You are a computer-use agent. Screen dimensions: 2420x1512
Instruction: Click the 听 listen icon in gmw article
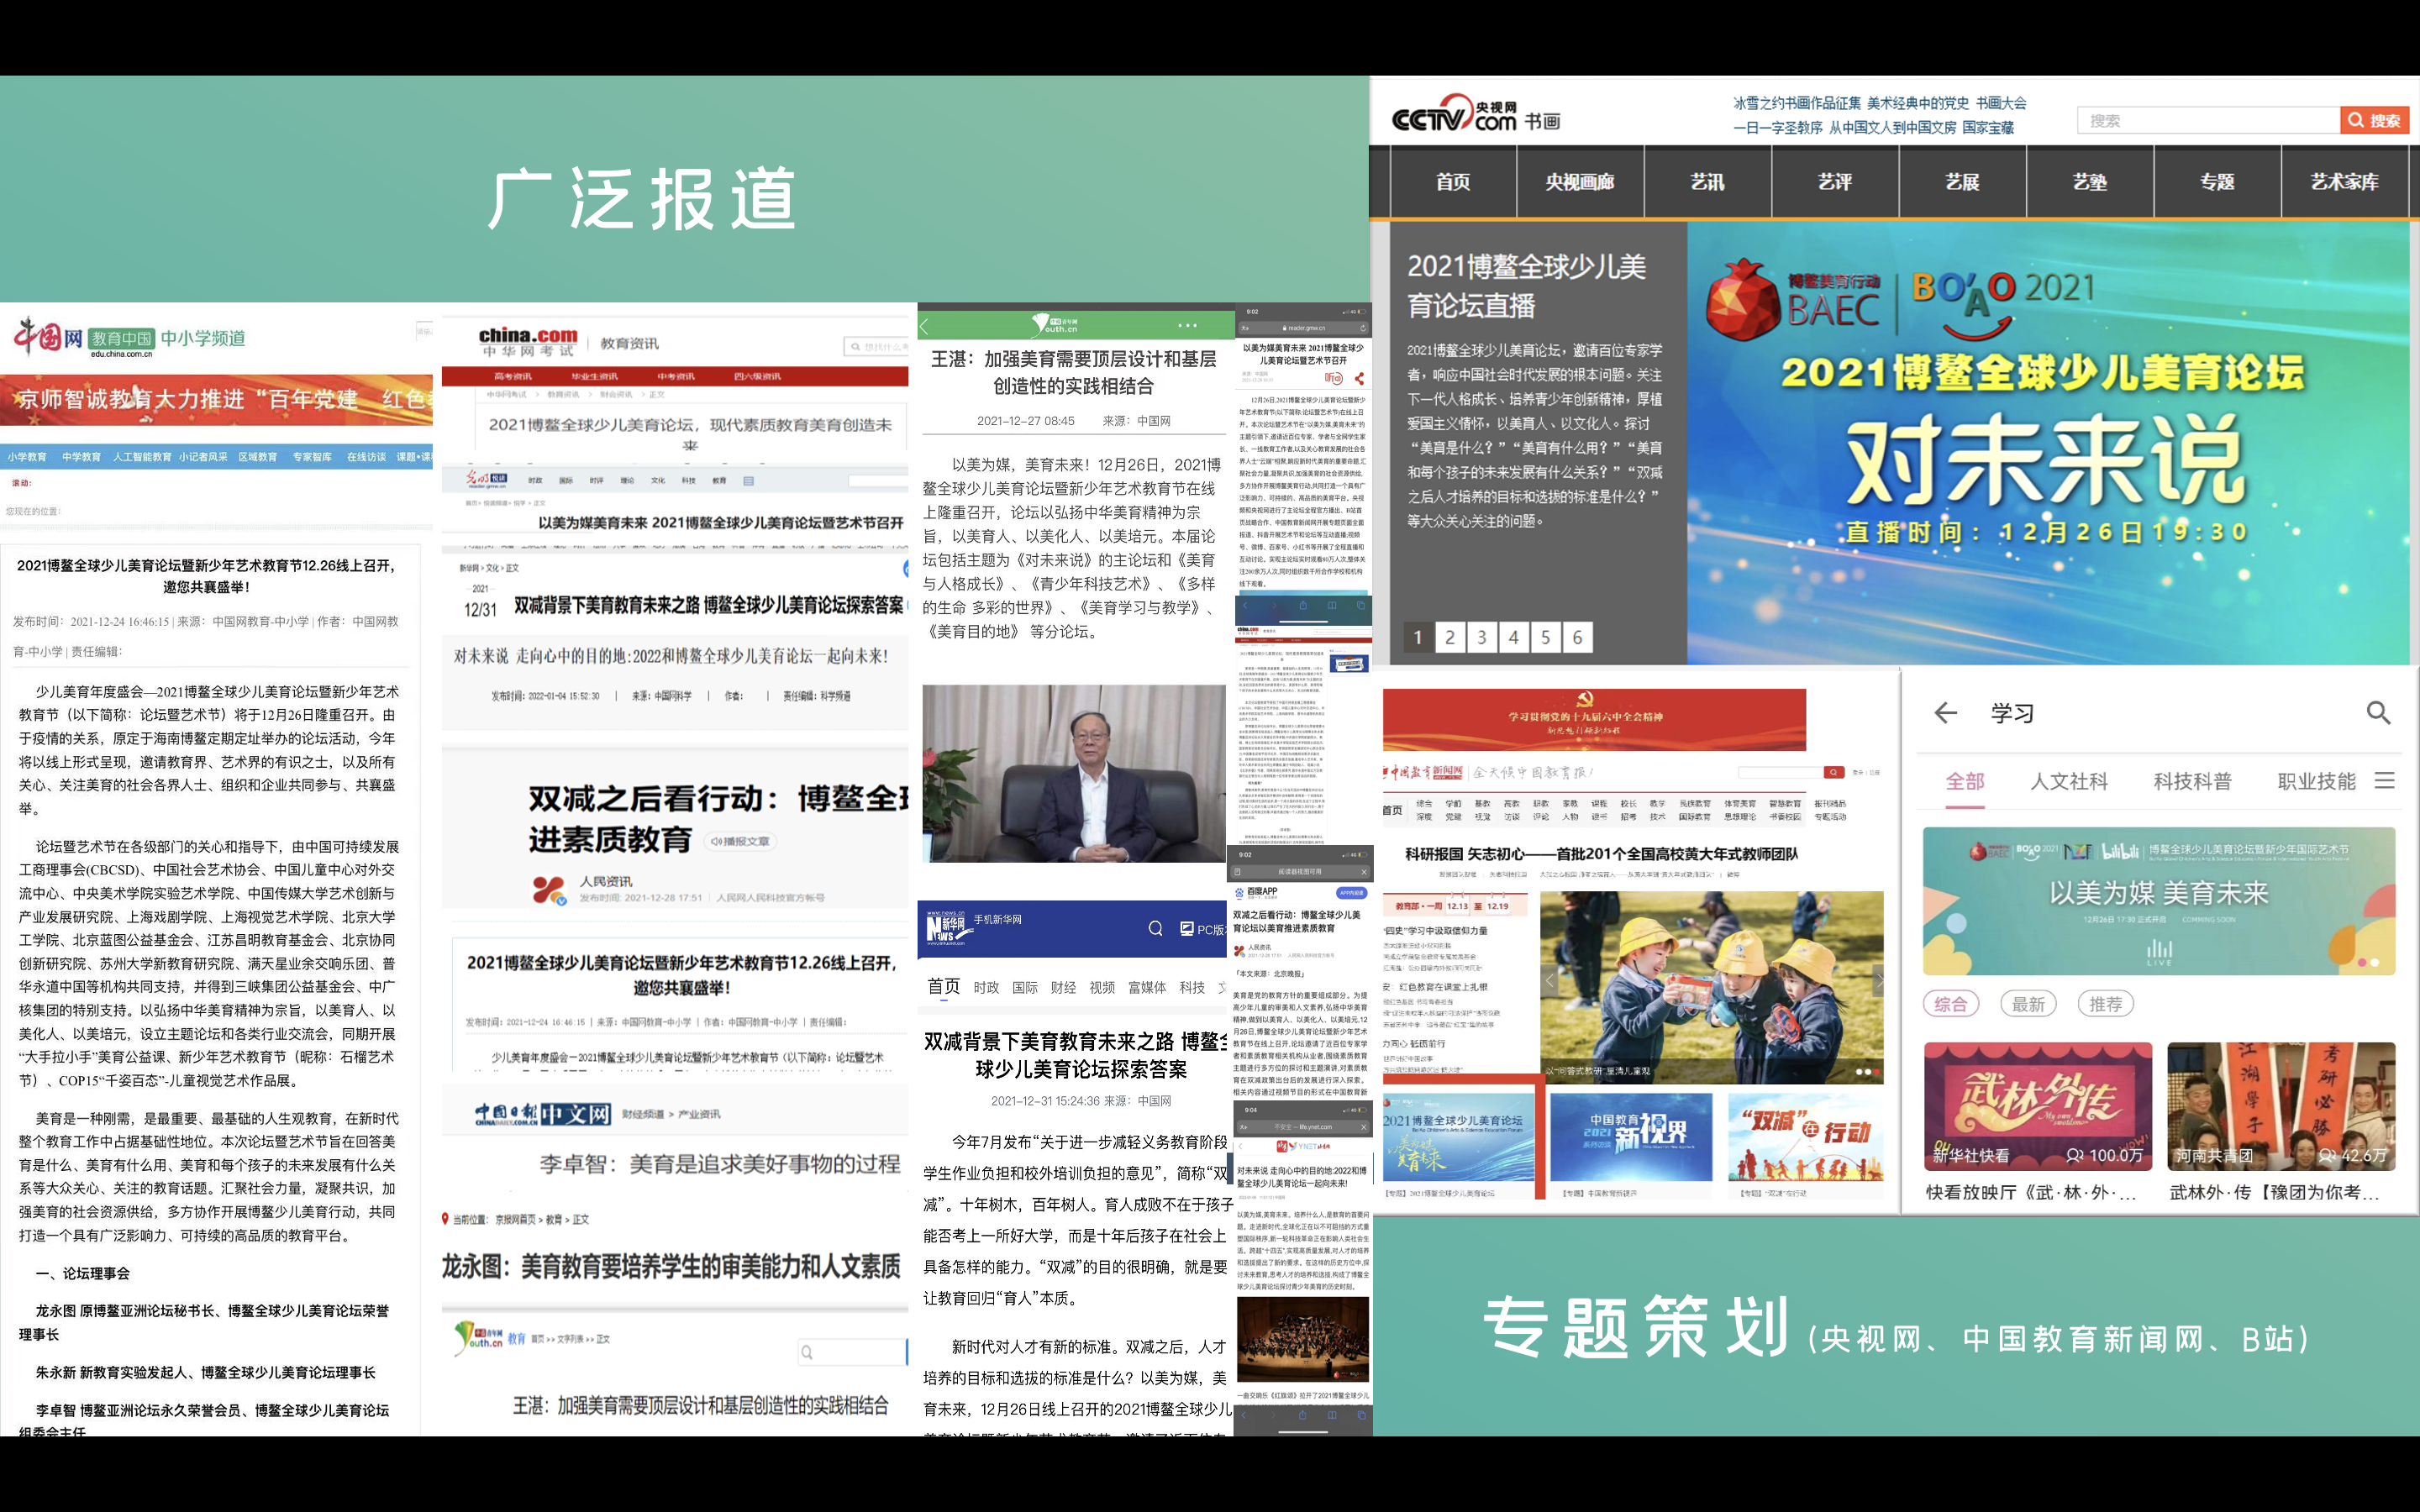point(1333,378)
